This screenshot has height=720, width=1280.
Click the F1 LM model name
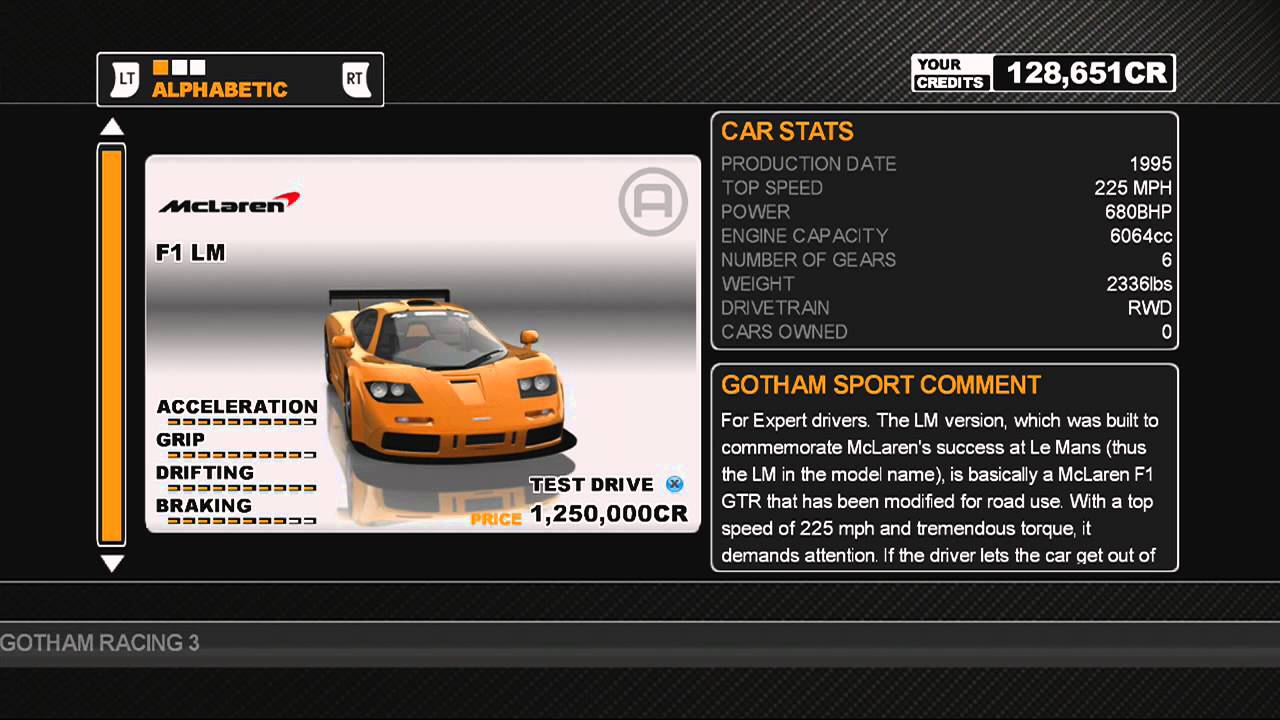(x=190, y=253)
